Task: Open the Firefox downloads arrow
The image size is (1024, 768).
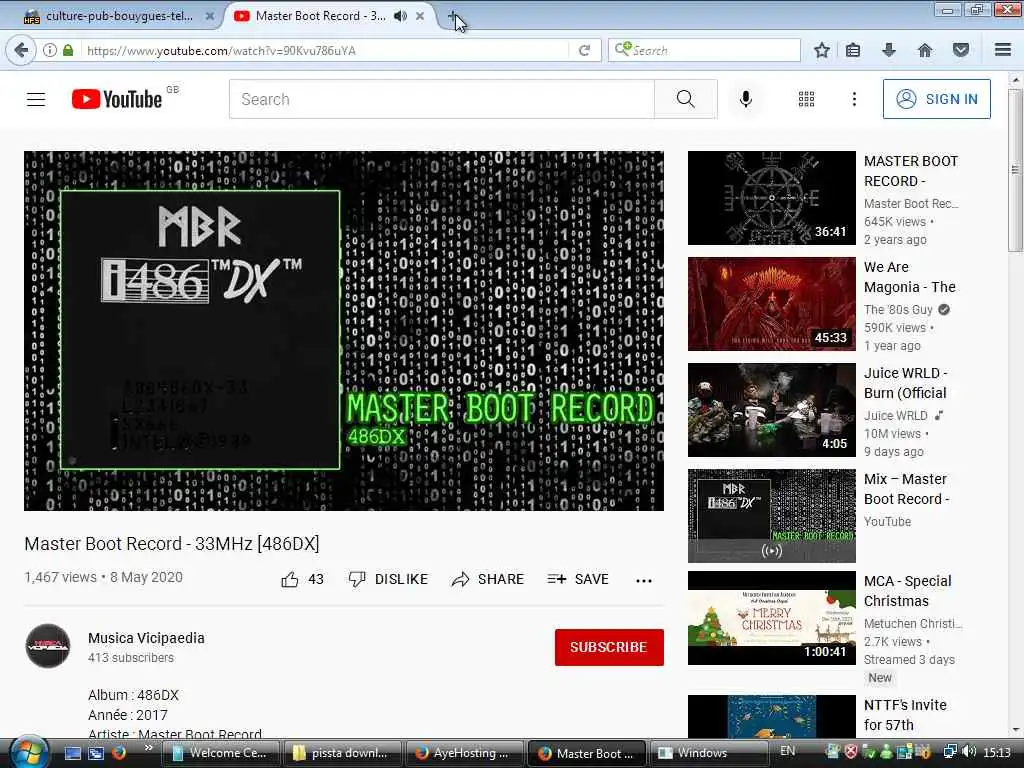Action: click(x=889, y=50)
